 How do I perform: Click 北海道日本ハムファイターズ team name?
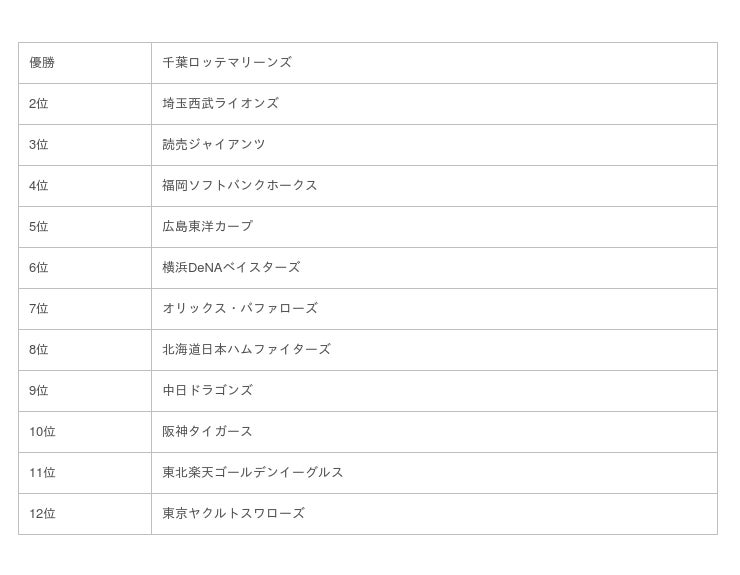[x=246, y=350]
